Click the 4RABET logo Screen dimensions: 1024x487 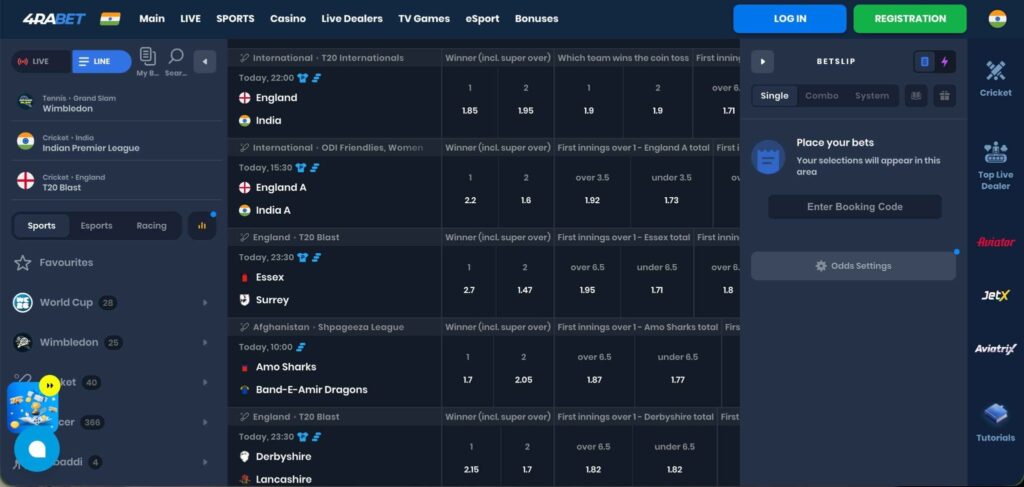[54, 19]
